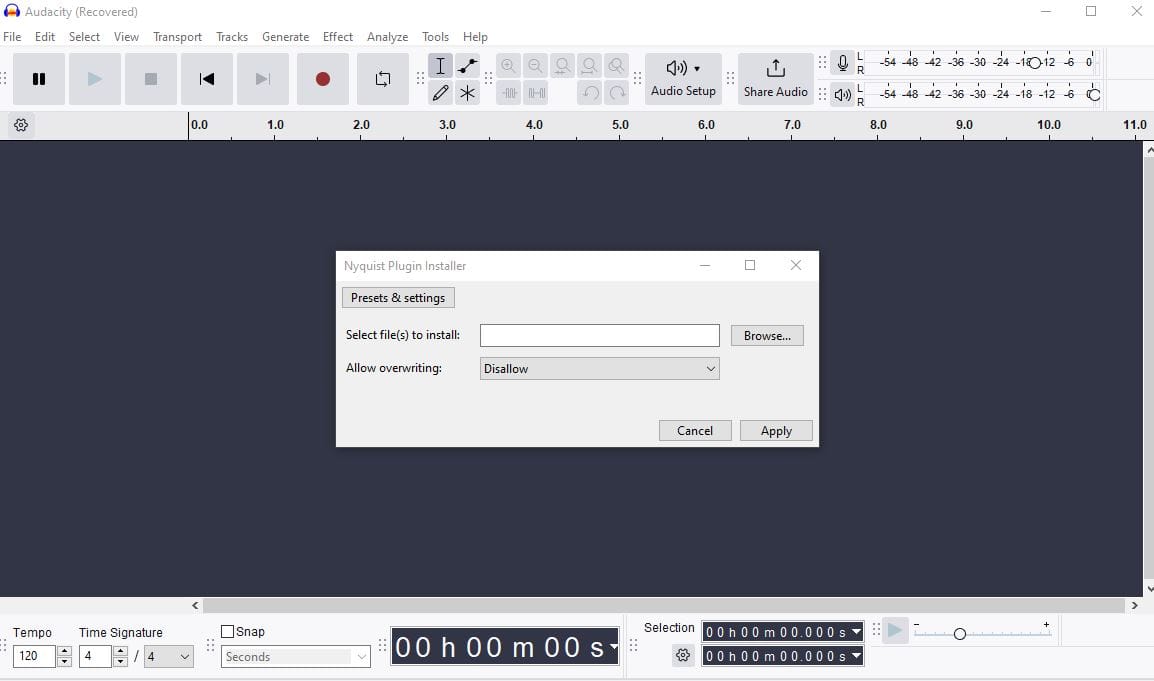The height and width of the screenshot is (681, 1154).
Task: Begin recording with the Record button
Action: click(x=322, y=79)
